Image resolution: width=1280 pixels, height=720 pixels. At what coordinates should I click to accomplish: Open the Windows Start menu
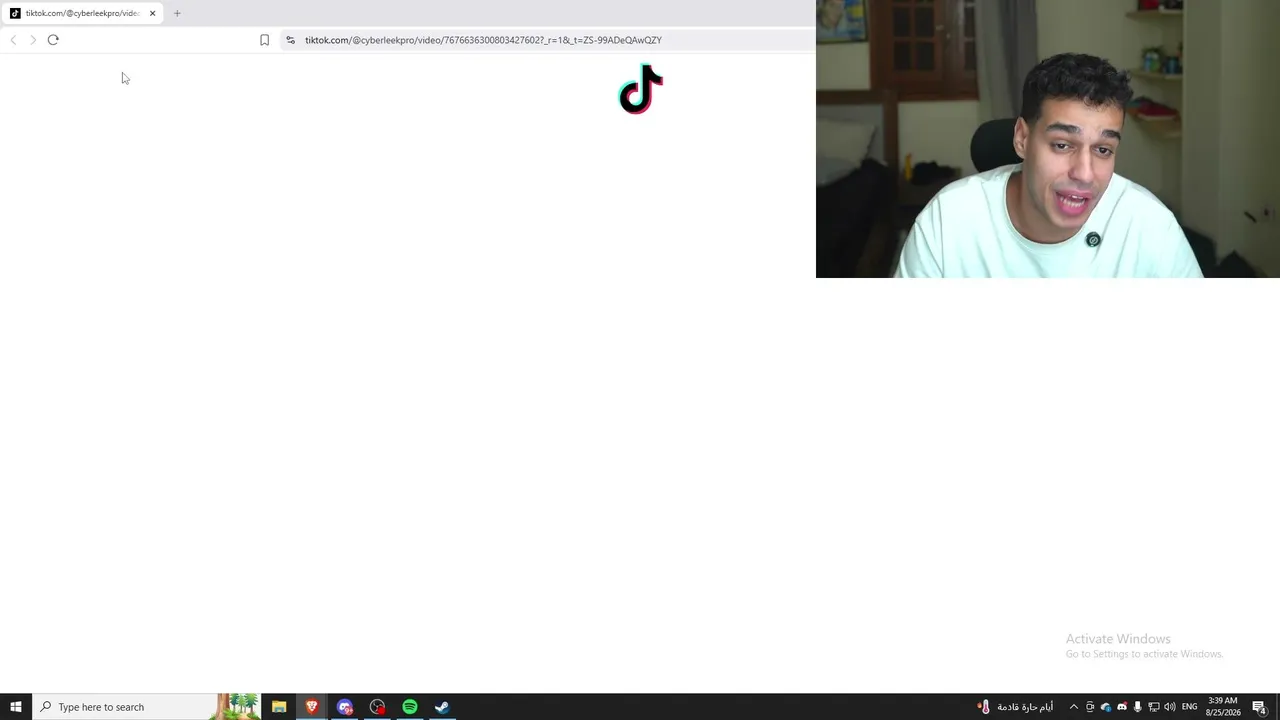pyautogui.click(x=16, y=707)
